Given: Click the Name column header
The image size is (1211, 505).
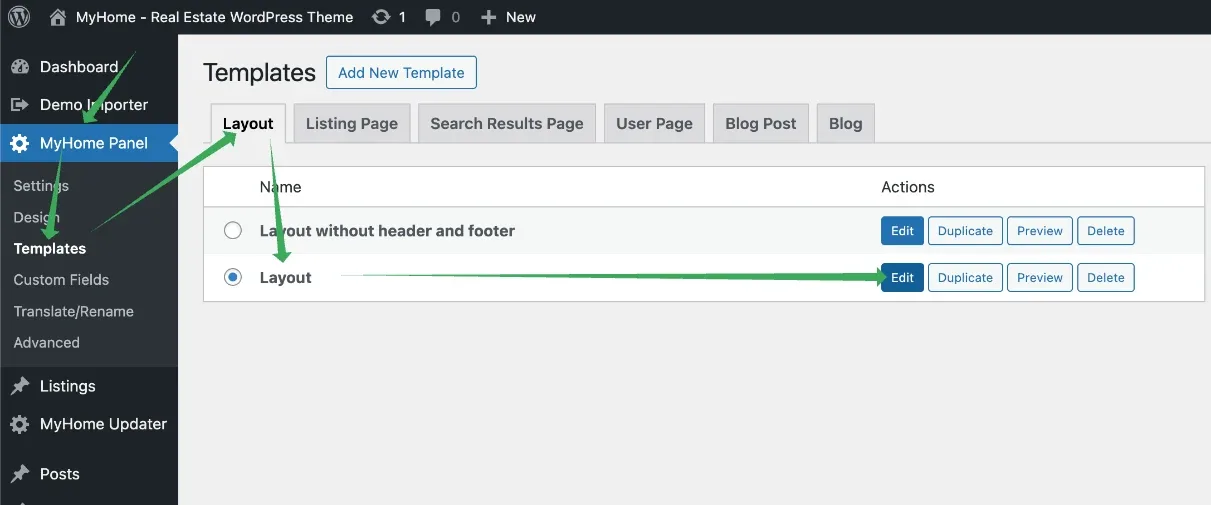Looking at the screenshot, I should pyautogui.click(x=280, y=187).
